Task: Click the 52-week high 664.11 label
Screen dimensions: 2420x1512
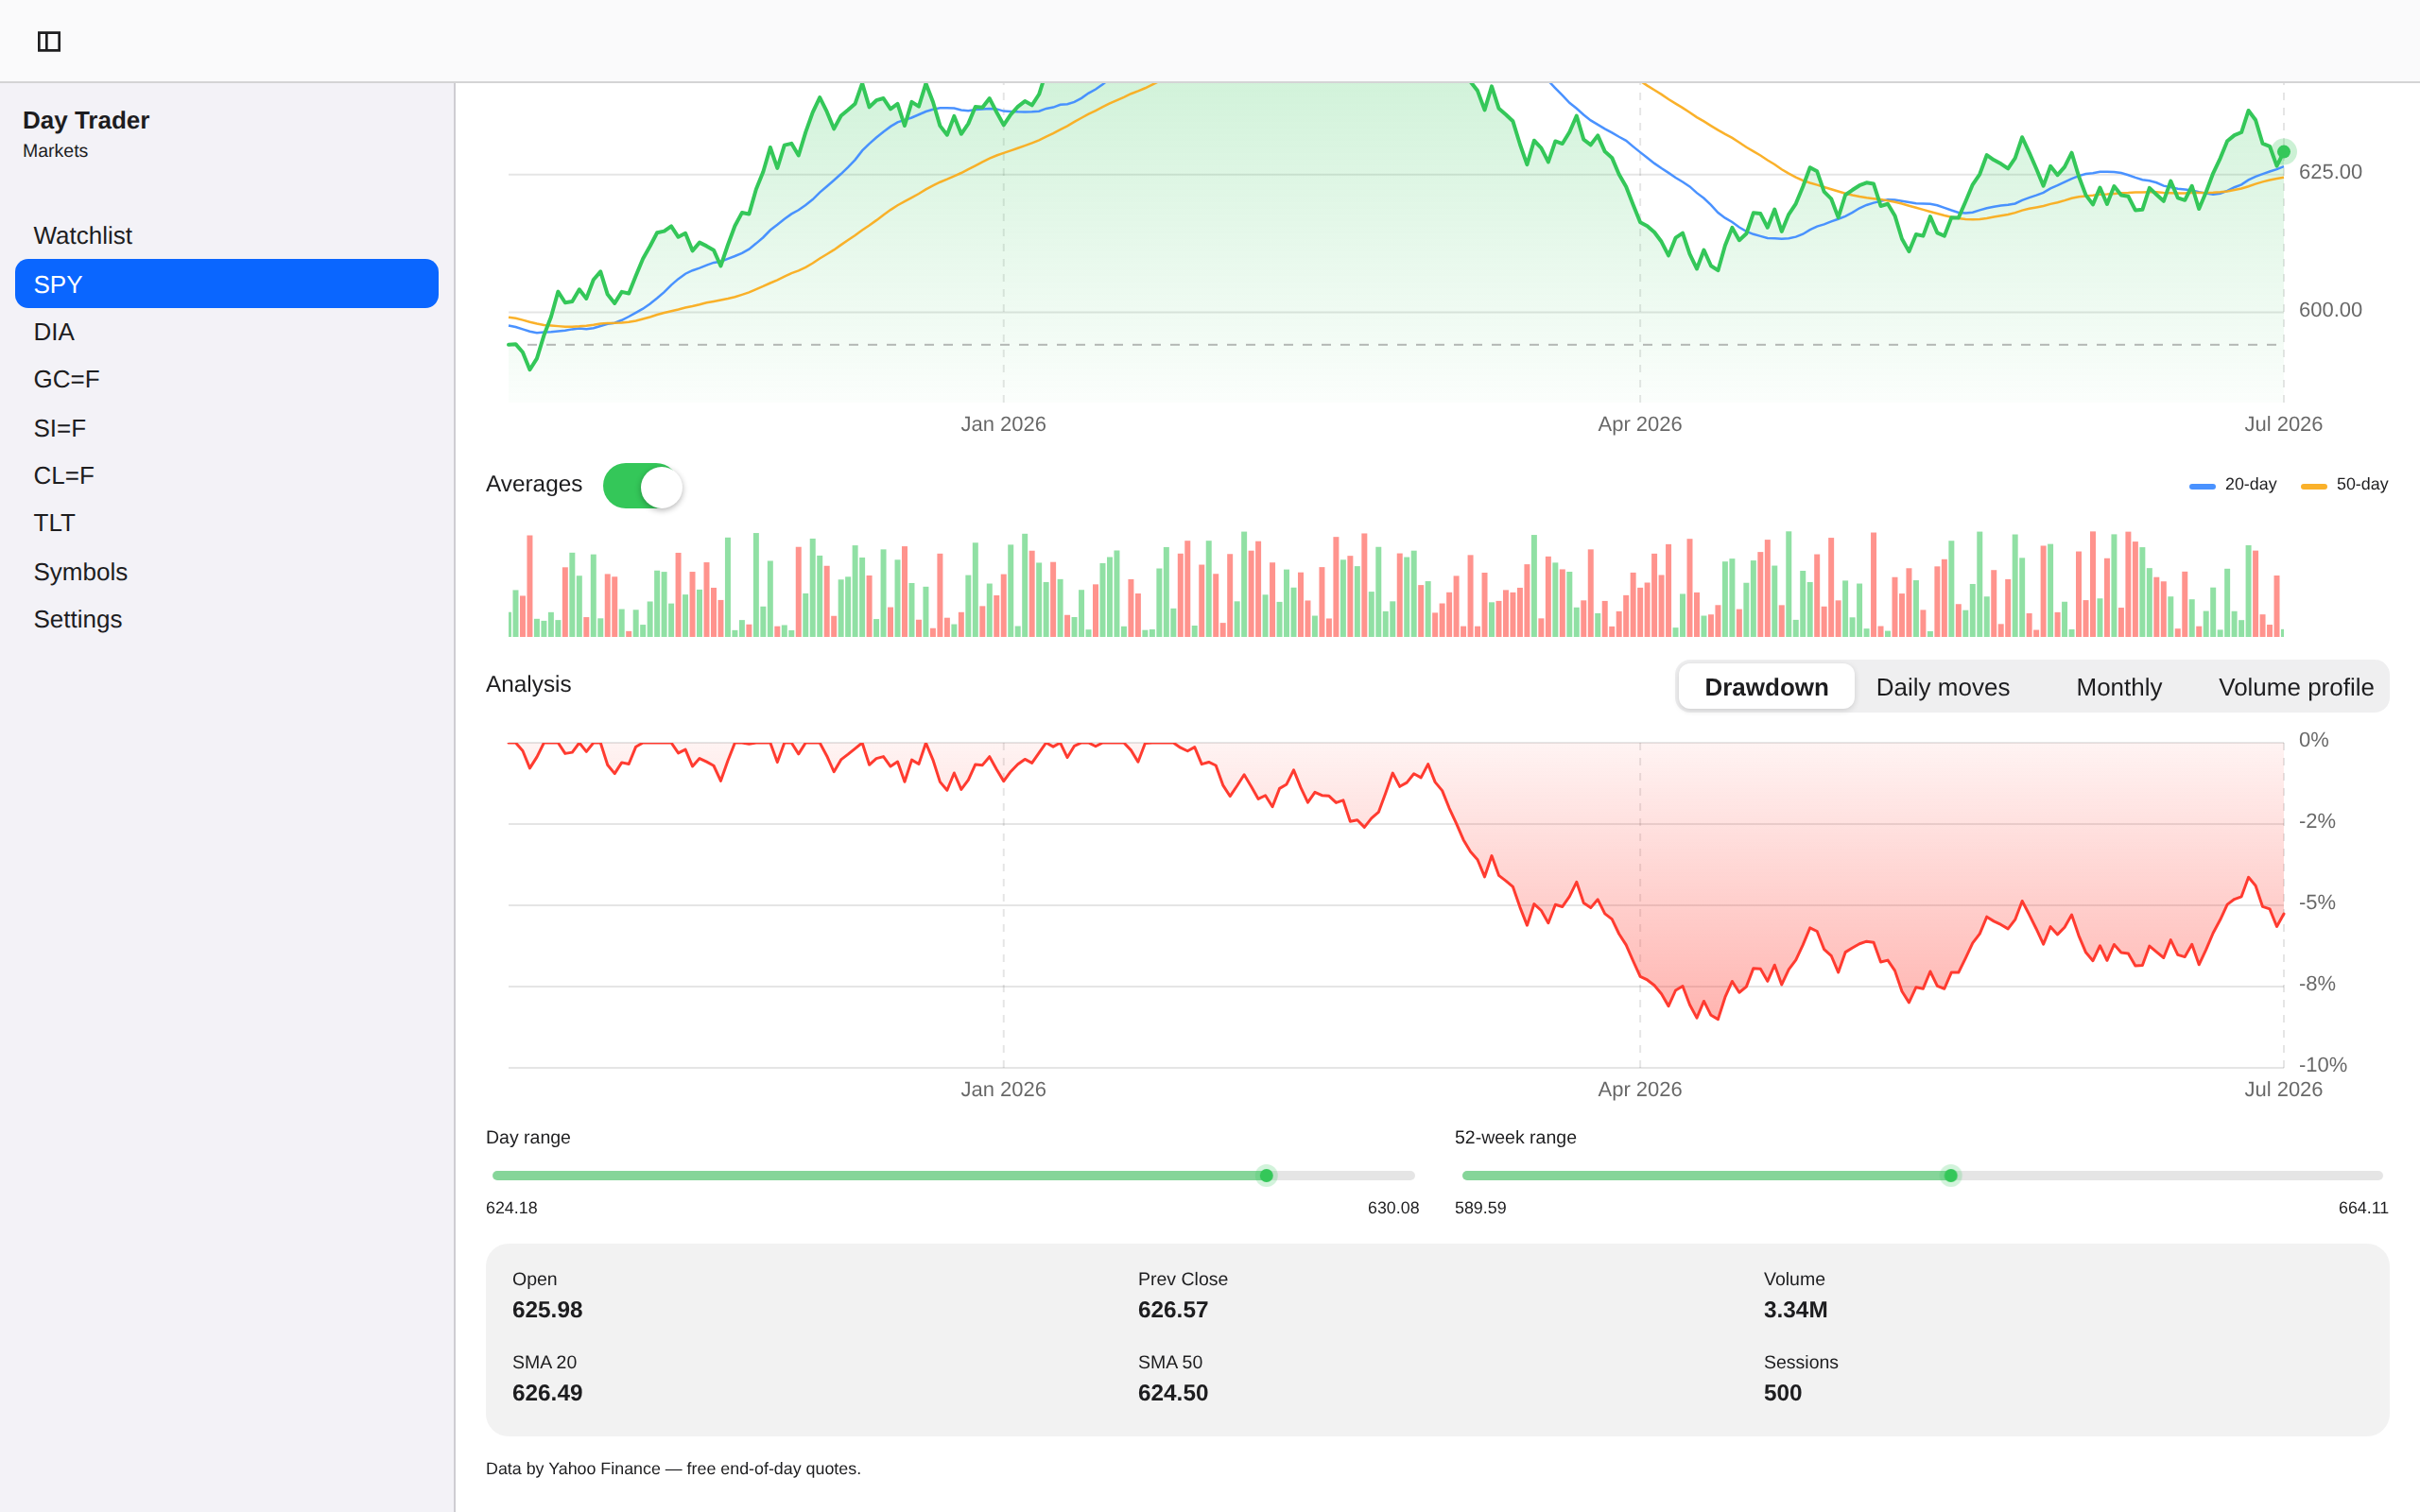Action: [x=2363, y=1208]
